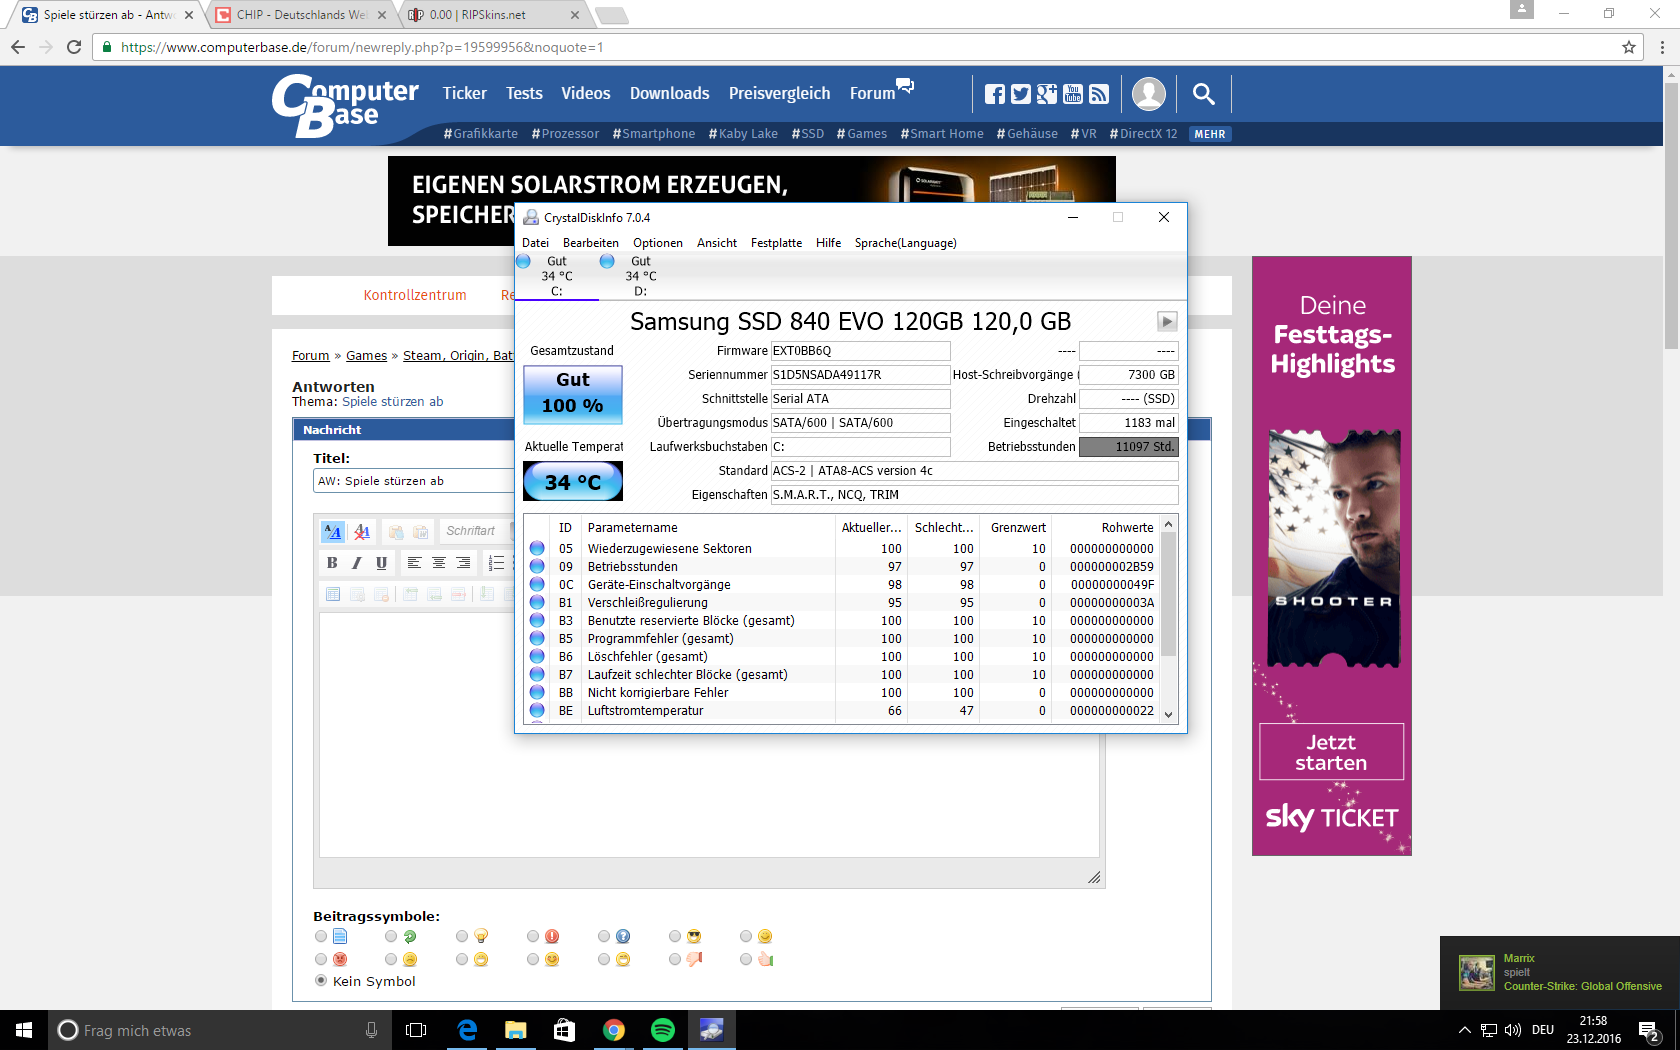Viewport: 1680px width, 1050px height.
Task: Click Kontrollzentrum link
Action: pyautogui.click(x=415, y=295)
